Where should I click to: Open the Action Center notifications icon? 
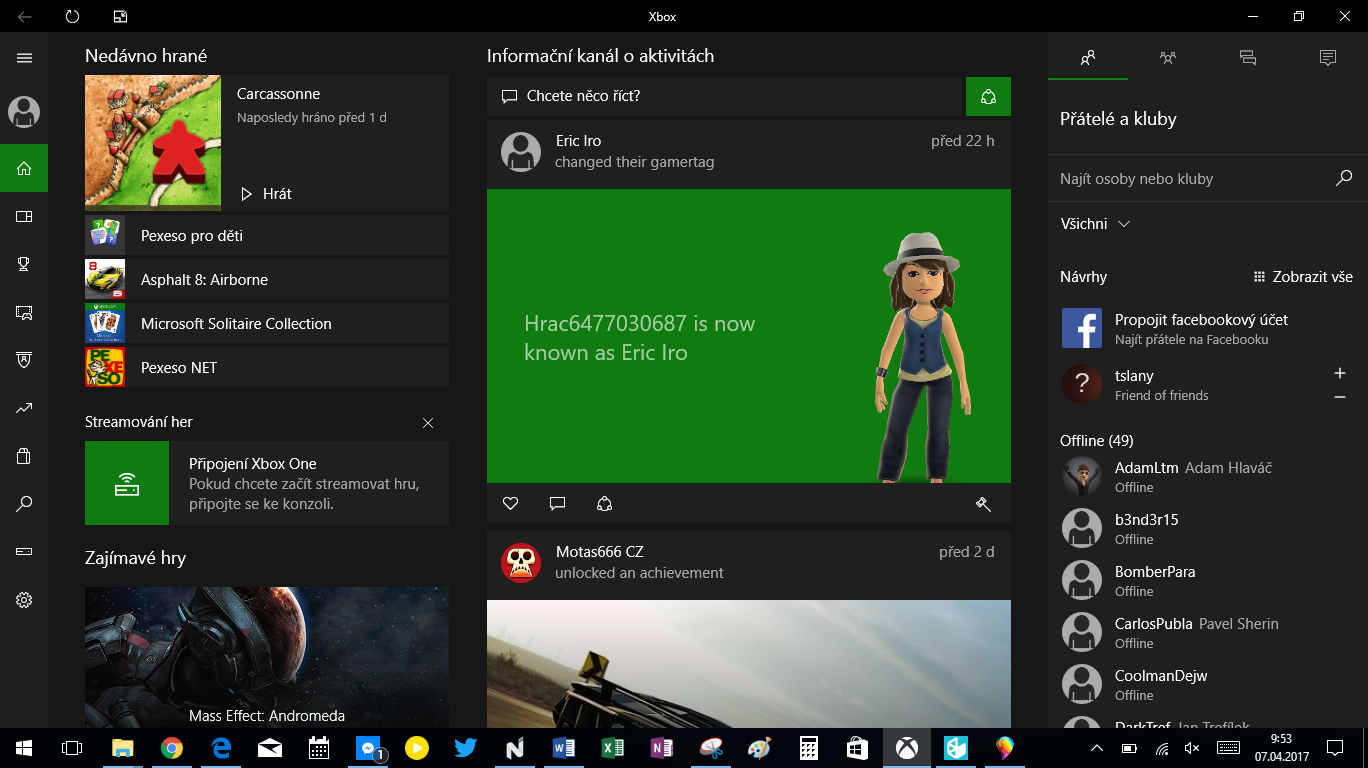(1334, 748)
